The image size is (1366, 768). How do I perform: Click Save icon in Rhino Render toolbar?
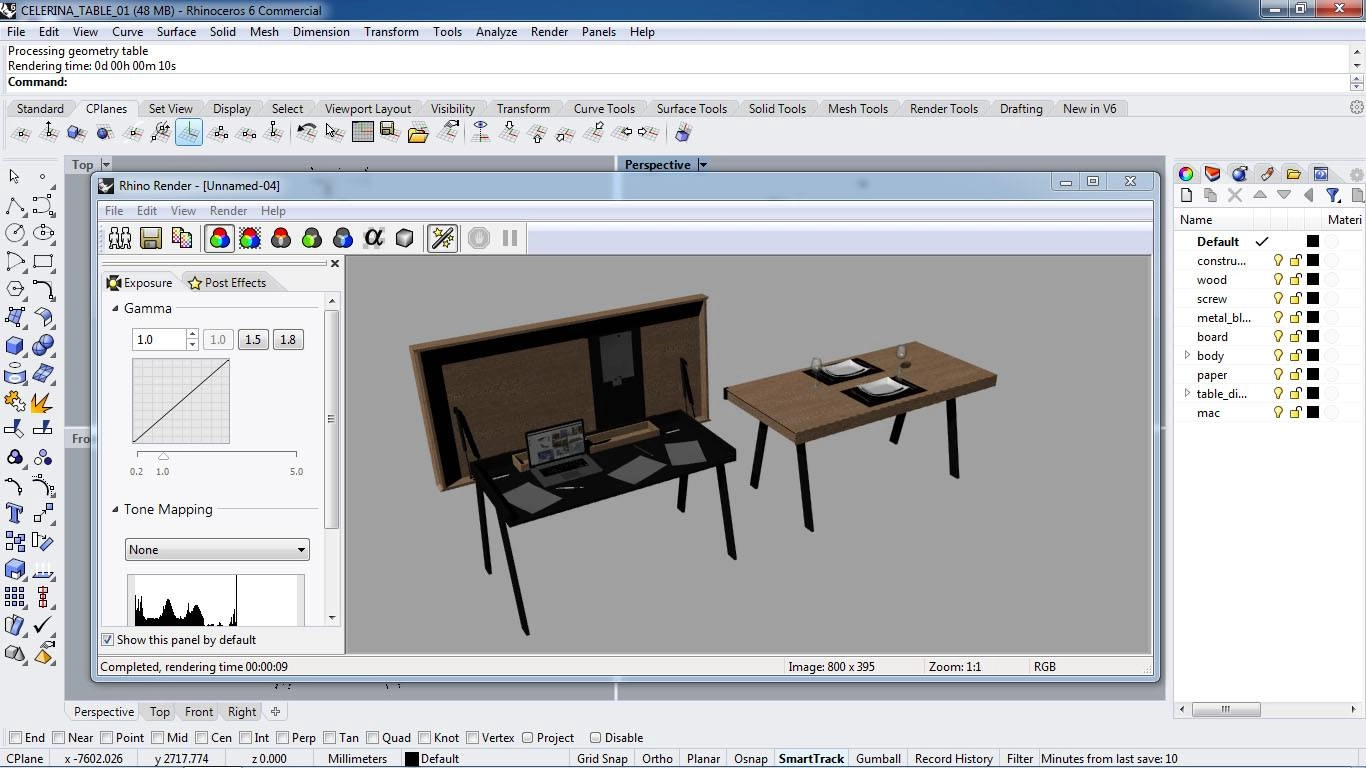click(x=151, y=238)
